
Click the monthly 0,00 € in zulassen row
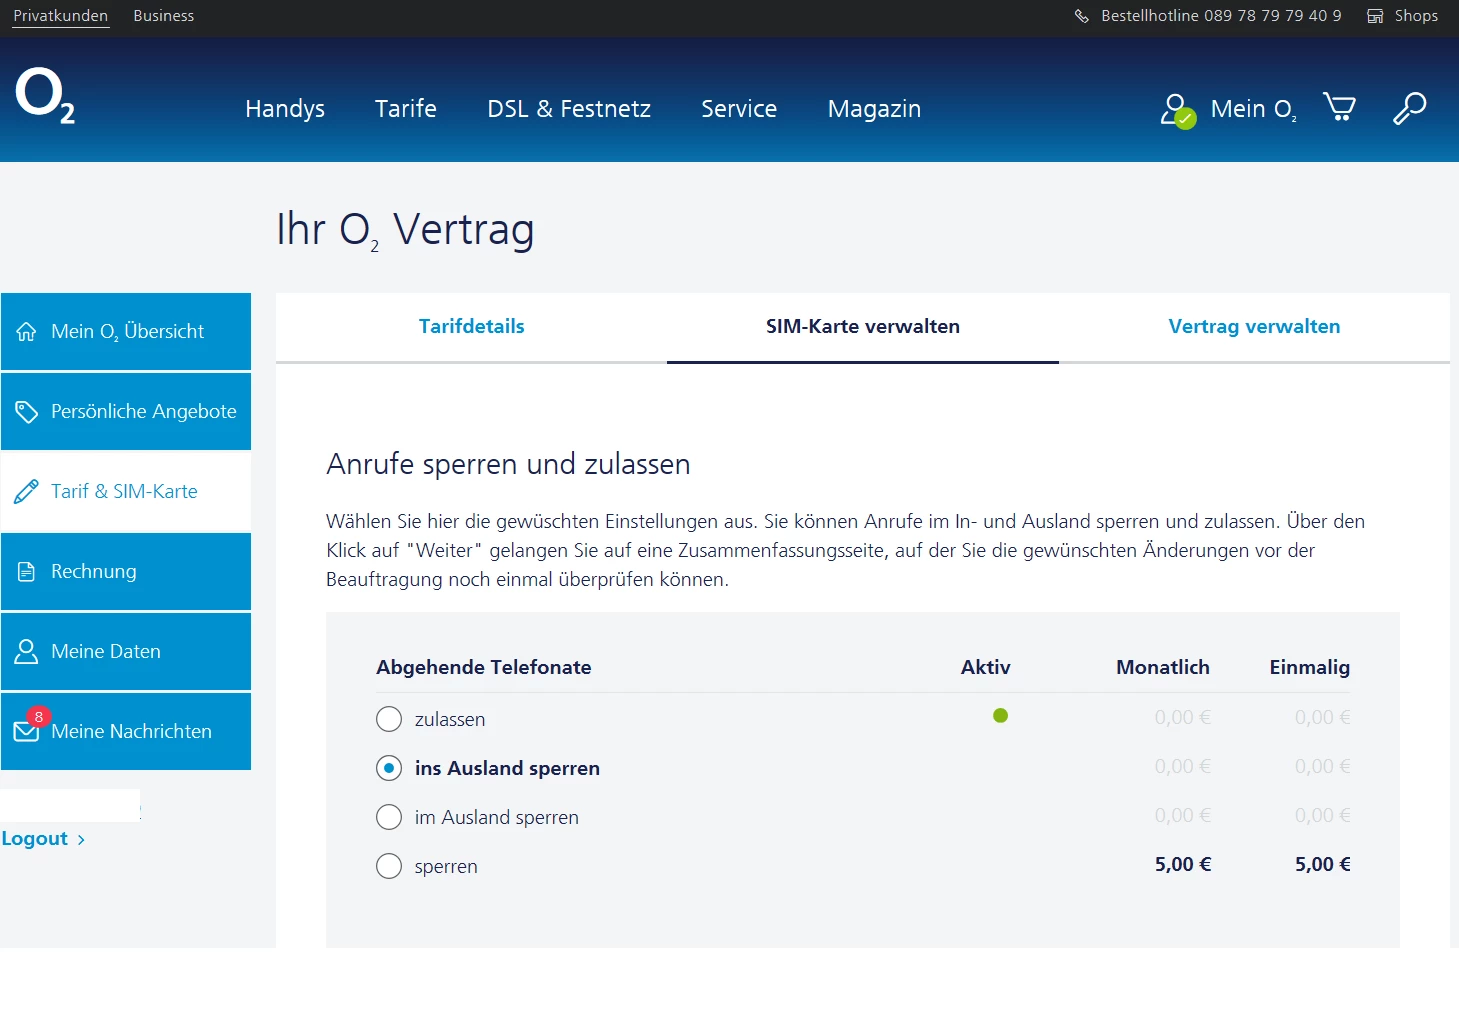(x=1183, y=718)
